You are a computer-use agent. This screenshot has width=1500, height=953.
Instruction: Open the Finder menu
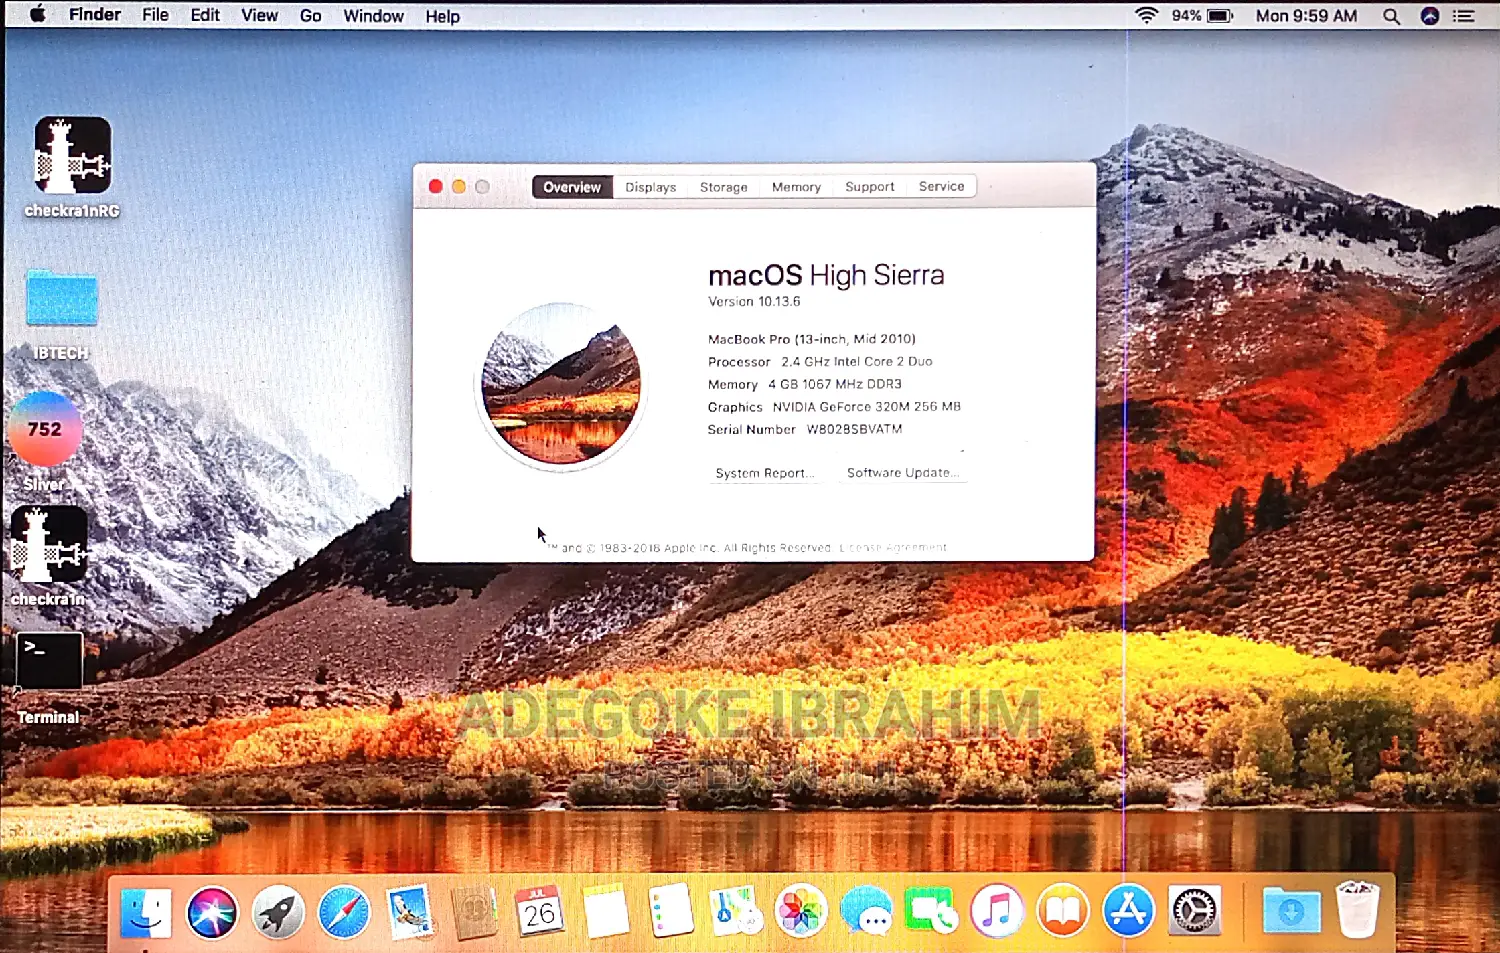click(x=95, y=15)
